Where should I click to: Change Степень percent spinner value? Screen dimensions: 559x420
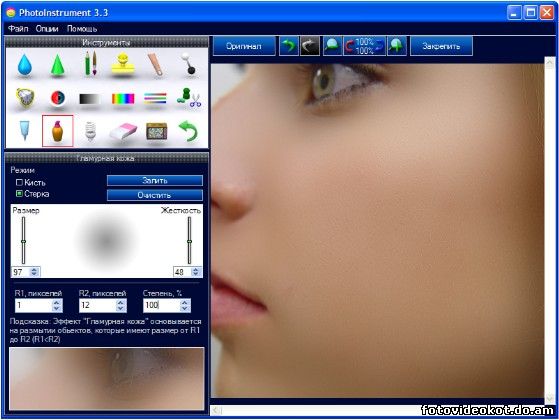(x=185, y=305)
